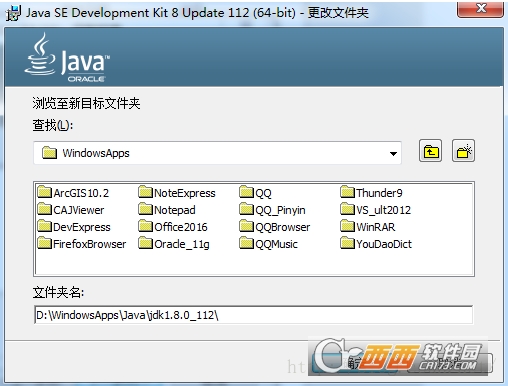Select the VS_ult2012 folder
The width and height of the screenshot is (508, 386).
[x=376, y=210]
